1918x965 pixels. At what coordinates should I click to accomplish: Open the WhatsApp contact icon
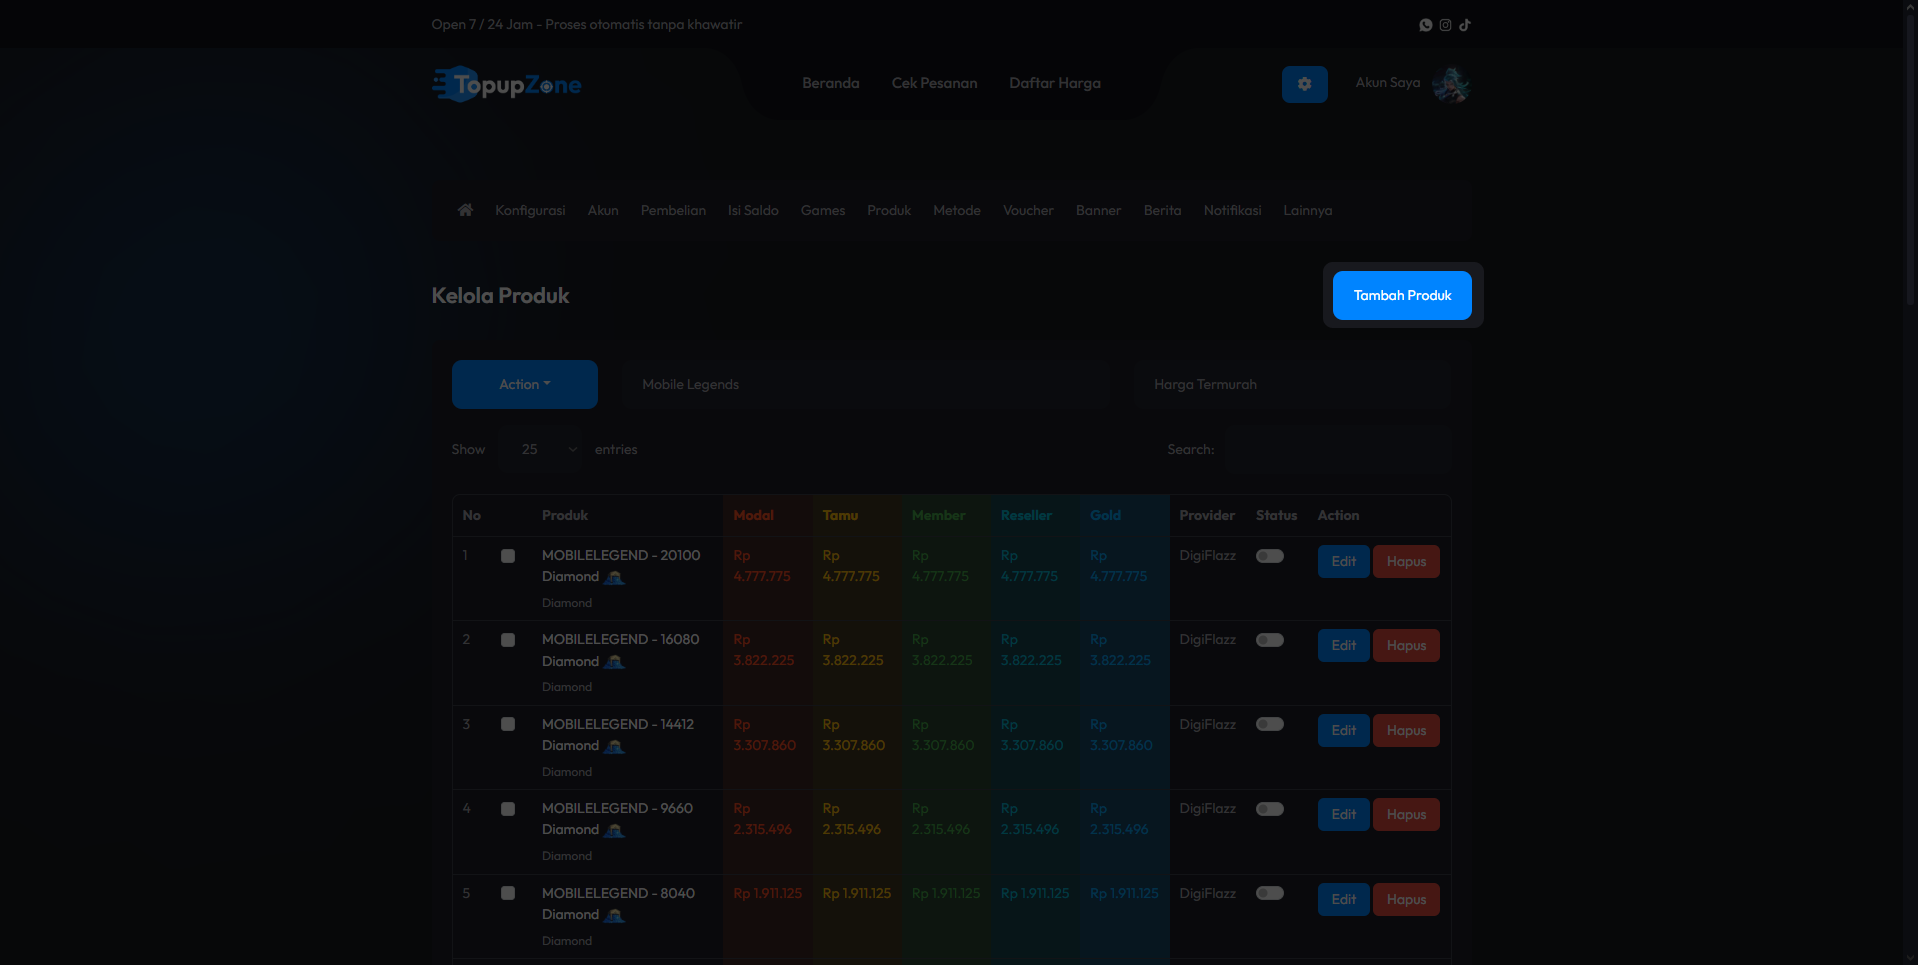click(x=1426, y=25)
